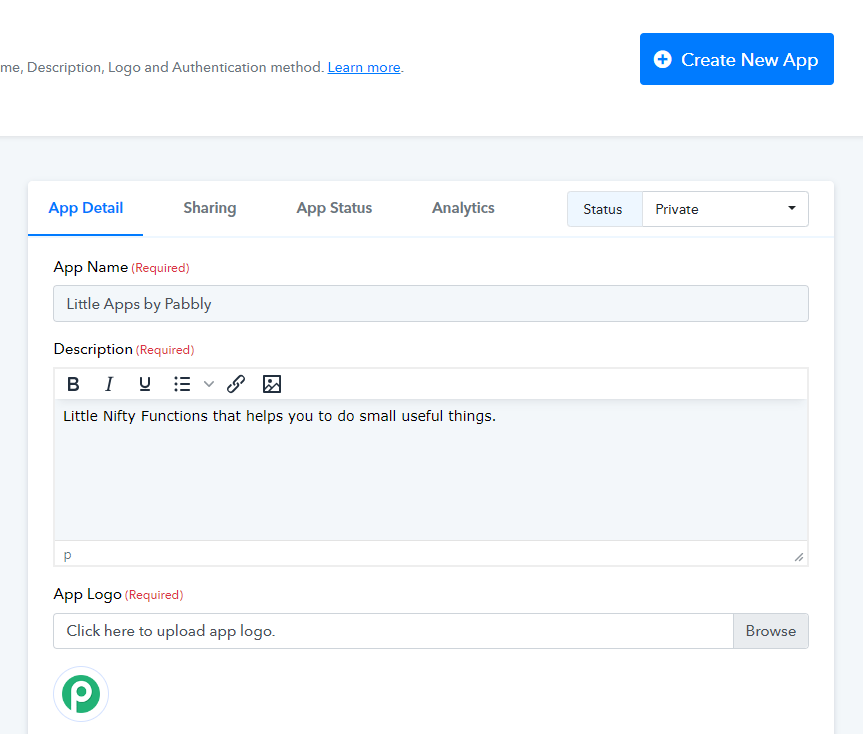Click the App Name input field
Screen dimensions: 863x734
coord(431,304)
